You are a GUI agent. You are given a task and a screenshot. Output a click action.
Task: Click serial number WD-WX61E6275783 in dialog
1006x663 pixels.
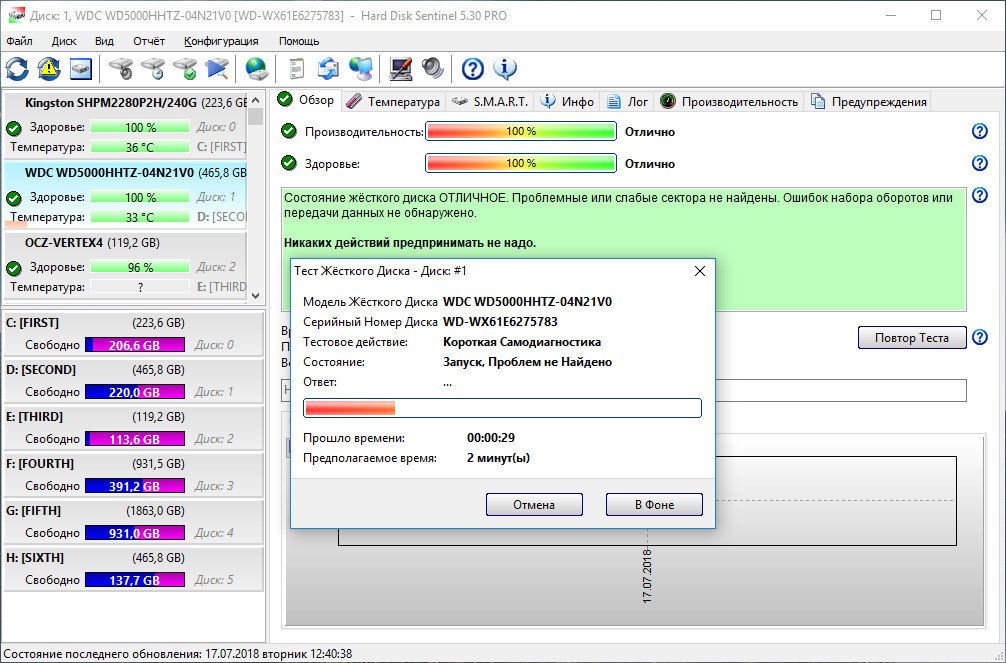[500, 322]
